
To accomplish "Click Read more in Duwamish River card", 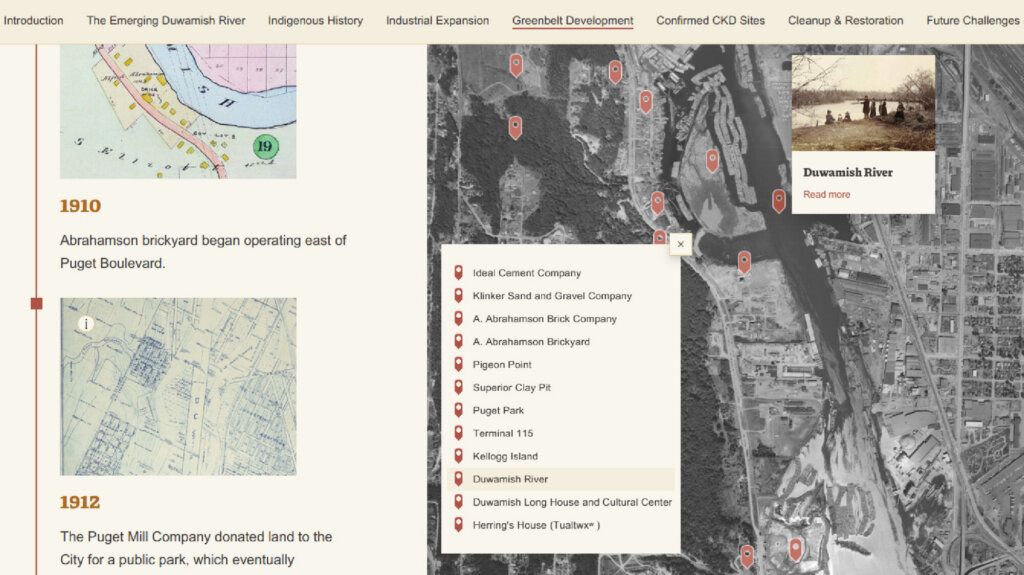I will click(827, 194).
